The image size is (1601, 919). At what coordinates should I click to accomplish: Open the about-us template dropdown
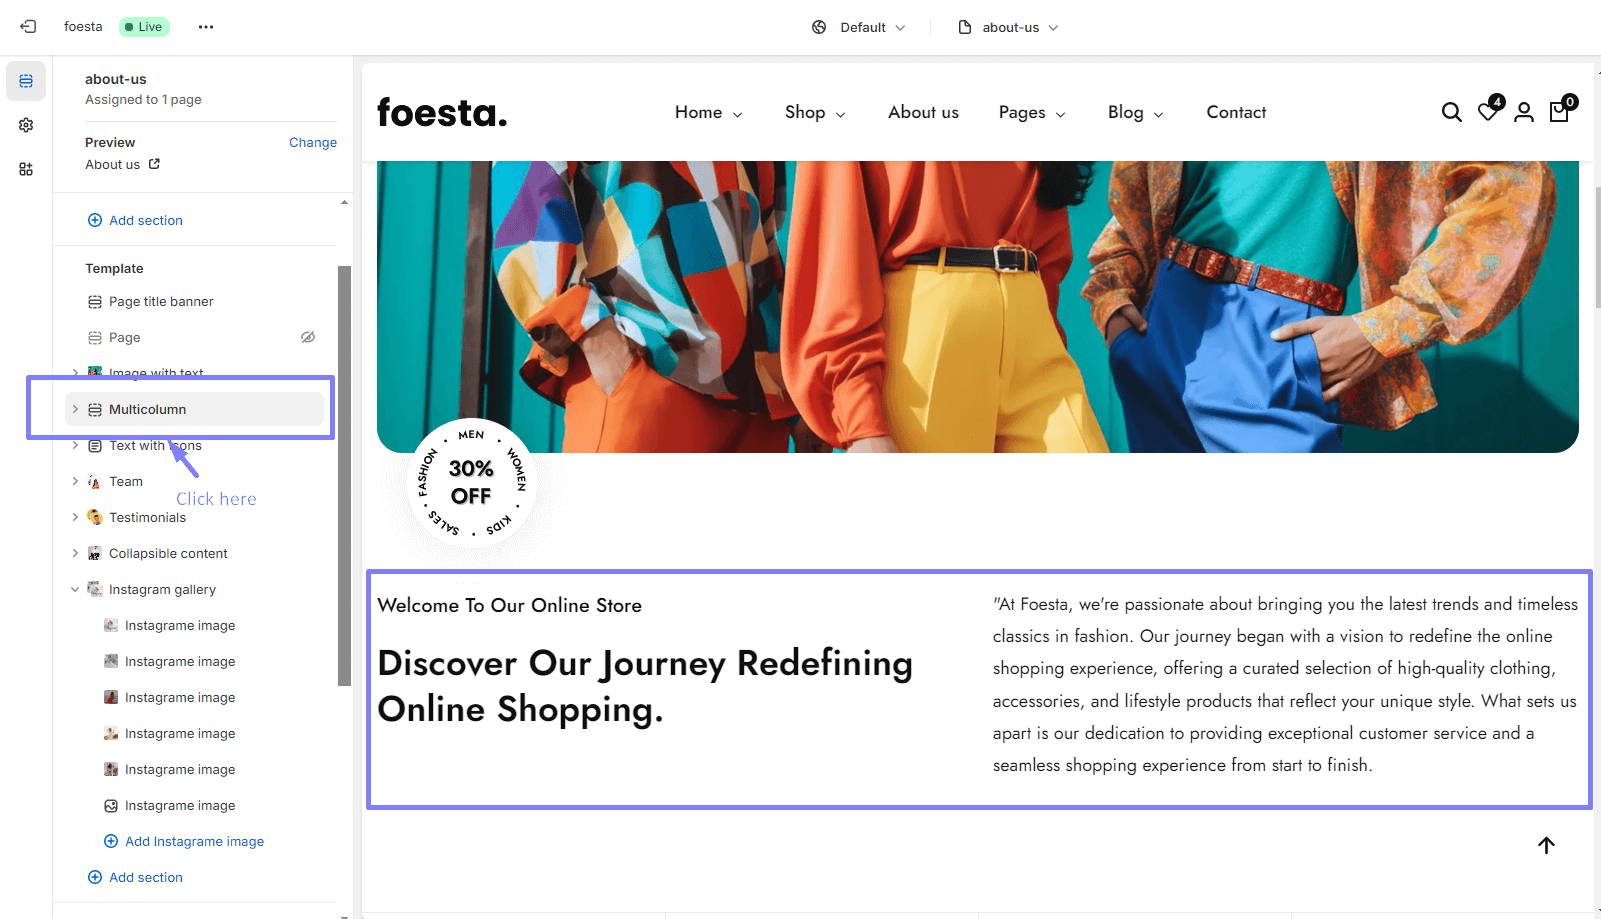1008,27
